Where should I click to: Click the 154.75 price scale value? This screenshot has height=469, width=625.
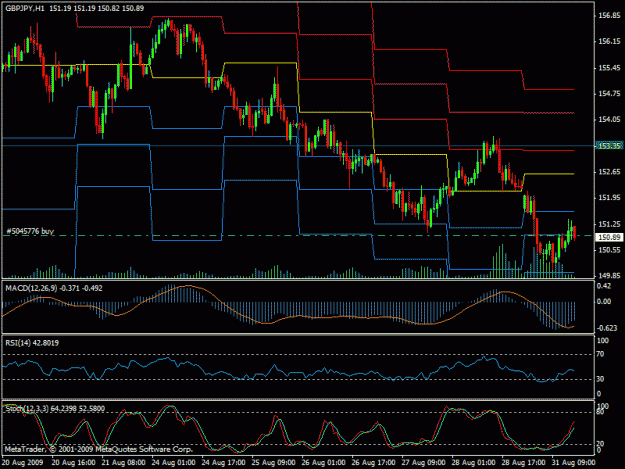tap(609, 94)
